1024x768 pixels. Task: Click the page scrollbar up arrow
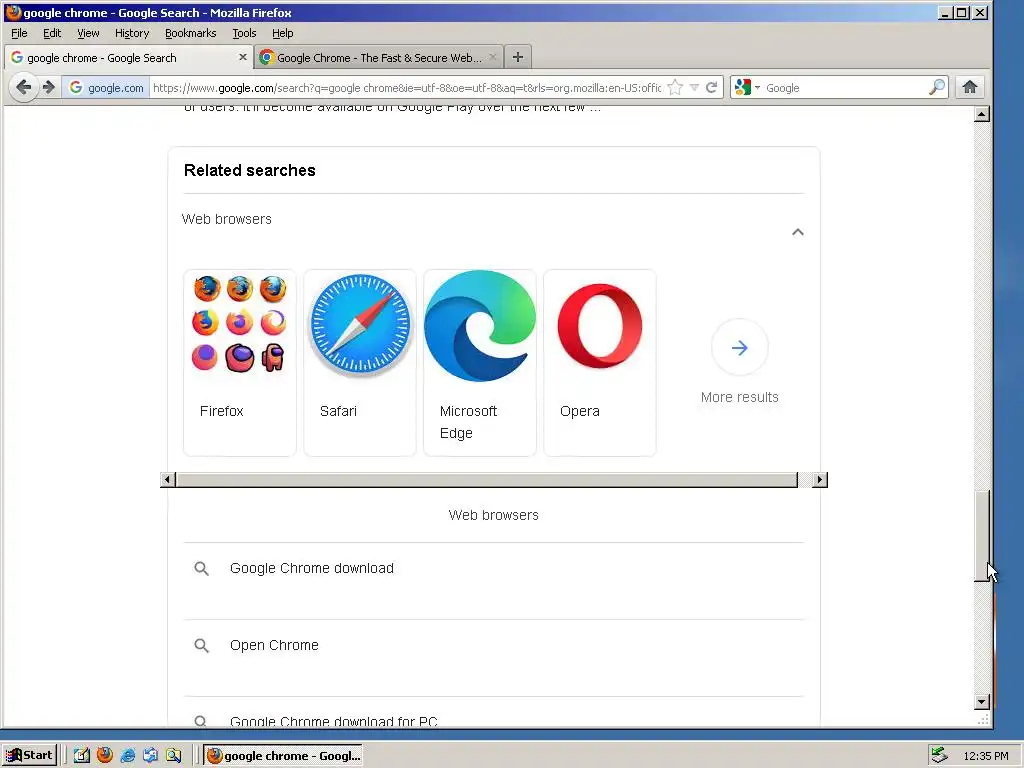point(982,114)
